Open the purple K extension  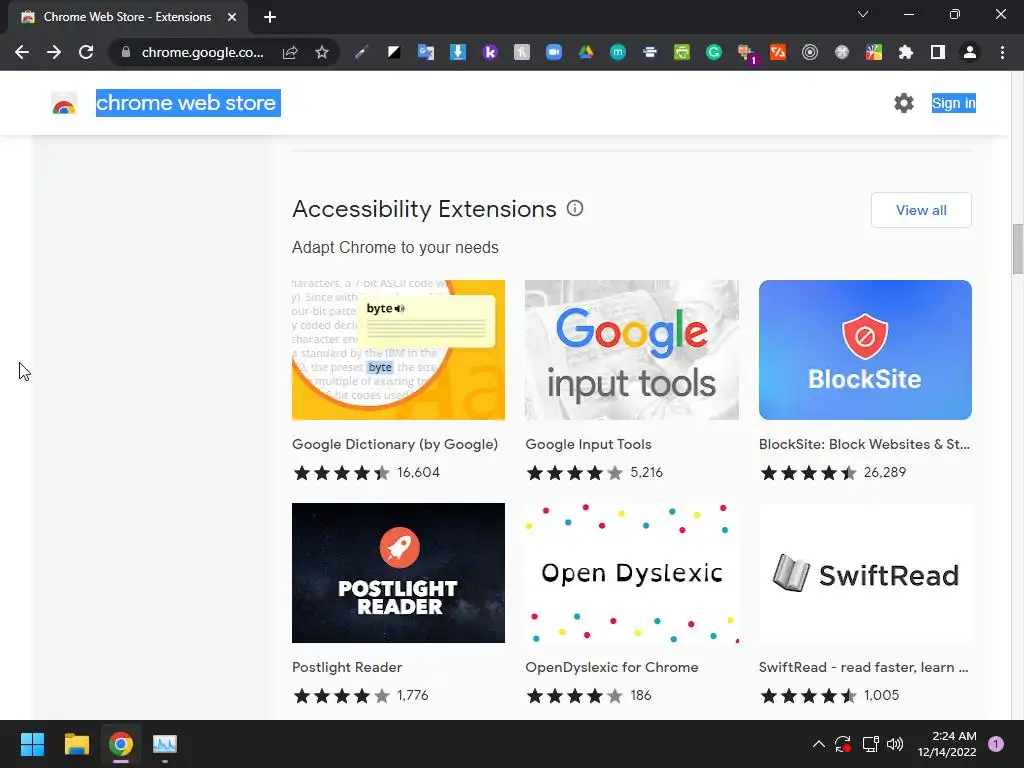click(490, 52)
